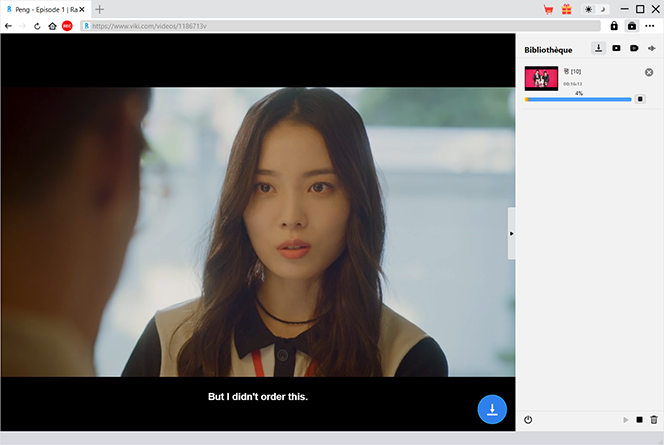Open a new tab with plus button
The height and width of the screenshot is (445, 664).
pos(100,9)
